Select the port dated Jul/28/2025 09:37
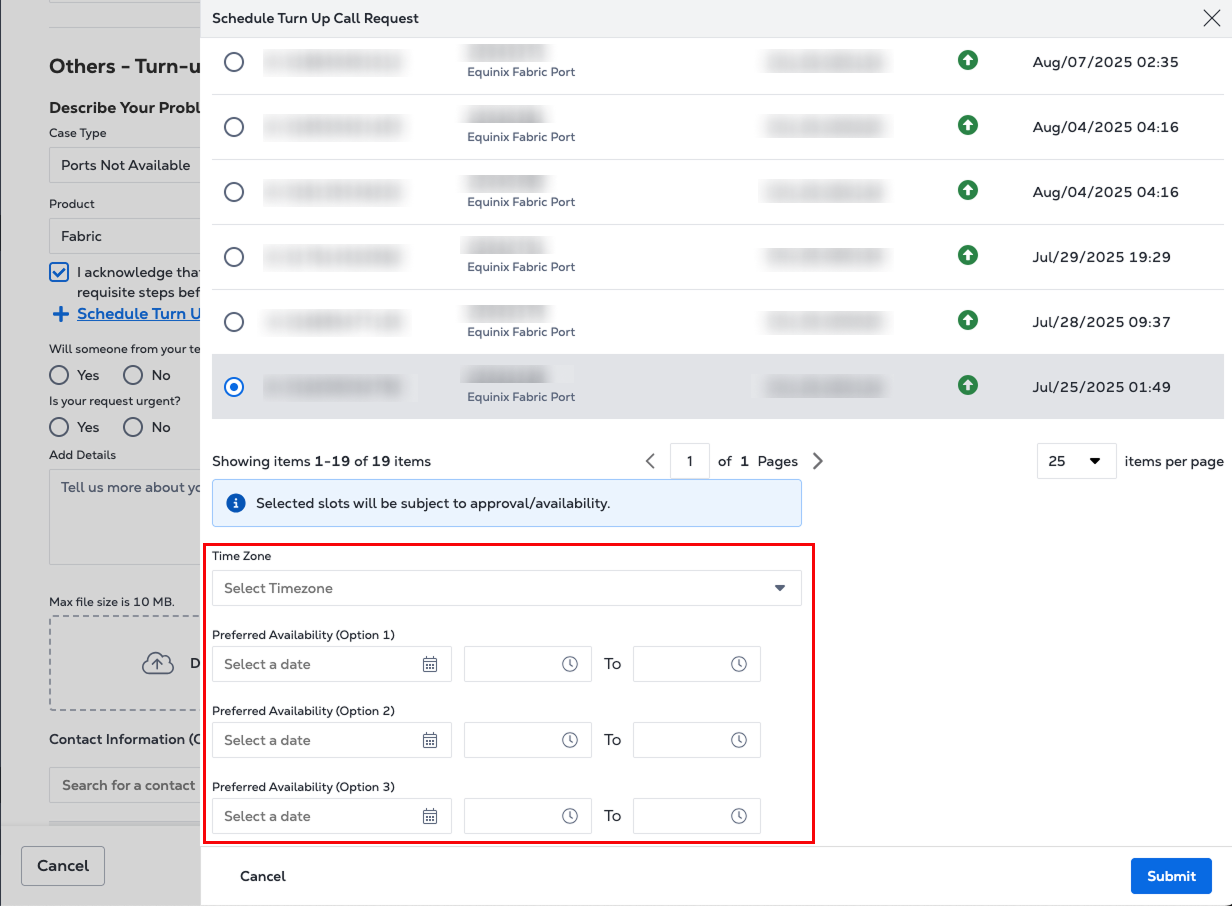This screenshot has width=1232, height=906. click(x=234, y=322)
